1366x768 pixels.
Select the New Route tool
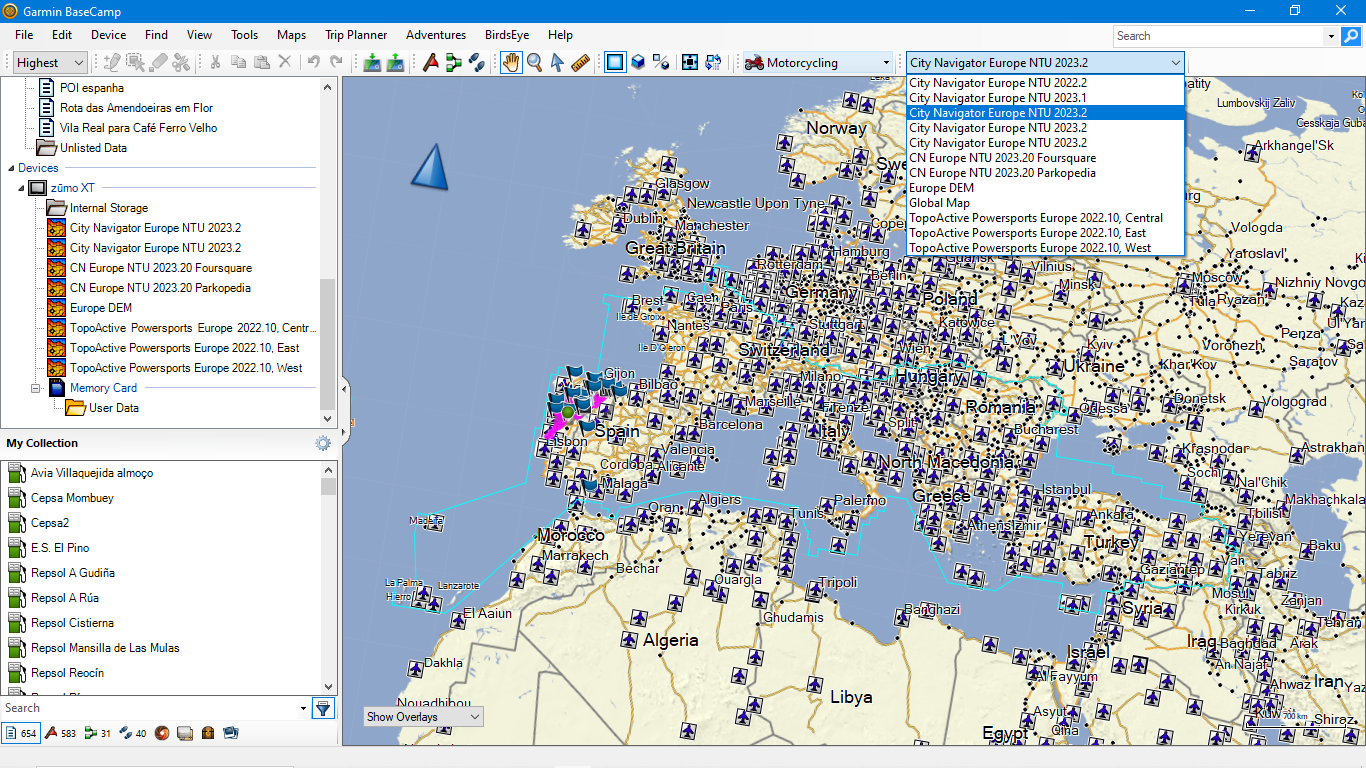(454, 62)
